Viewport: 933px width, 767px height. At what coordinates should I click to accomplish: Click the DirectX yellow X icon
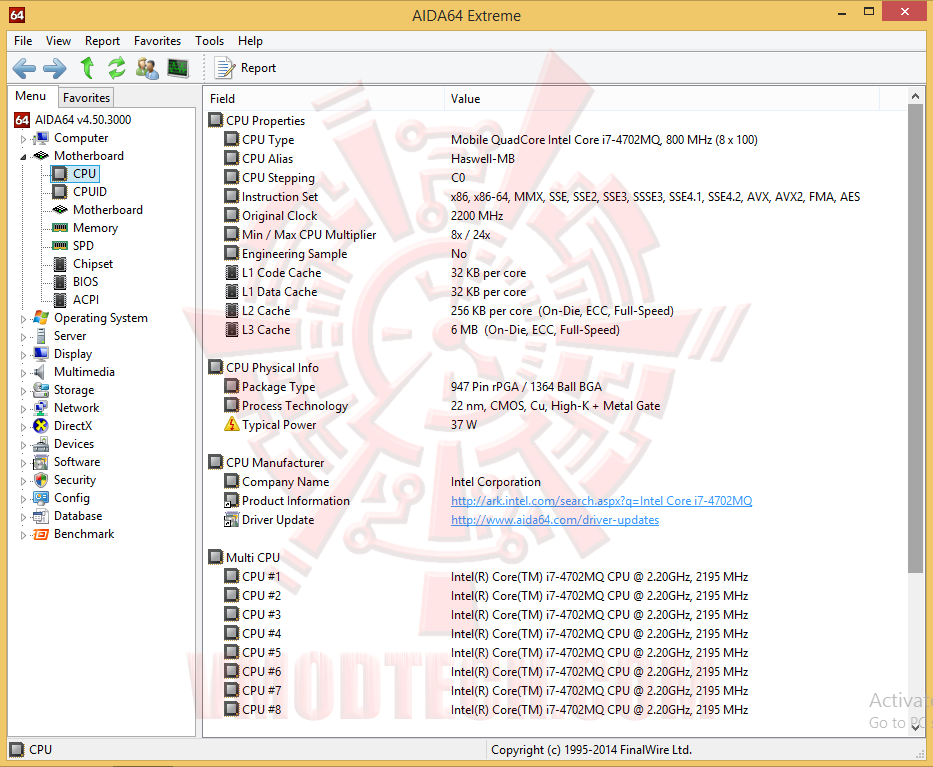click(x=40, y=426)
